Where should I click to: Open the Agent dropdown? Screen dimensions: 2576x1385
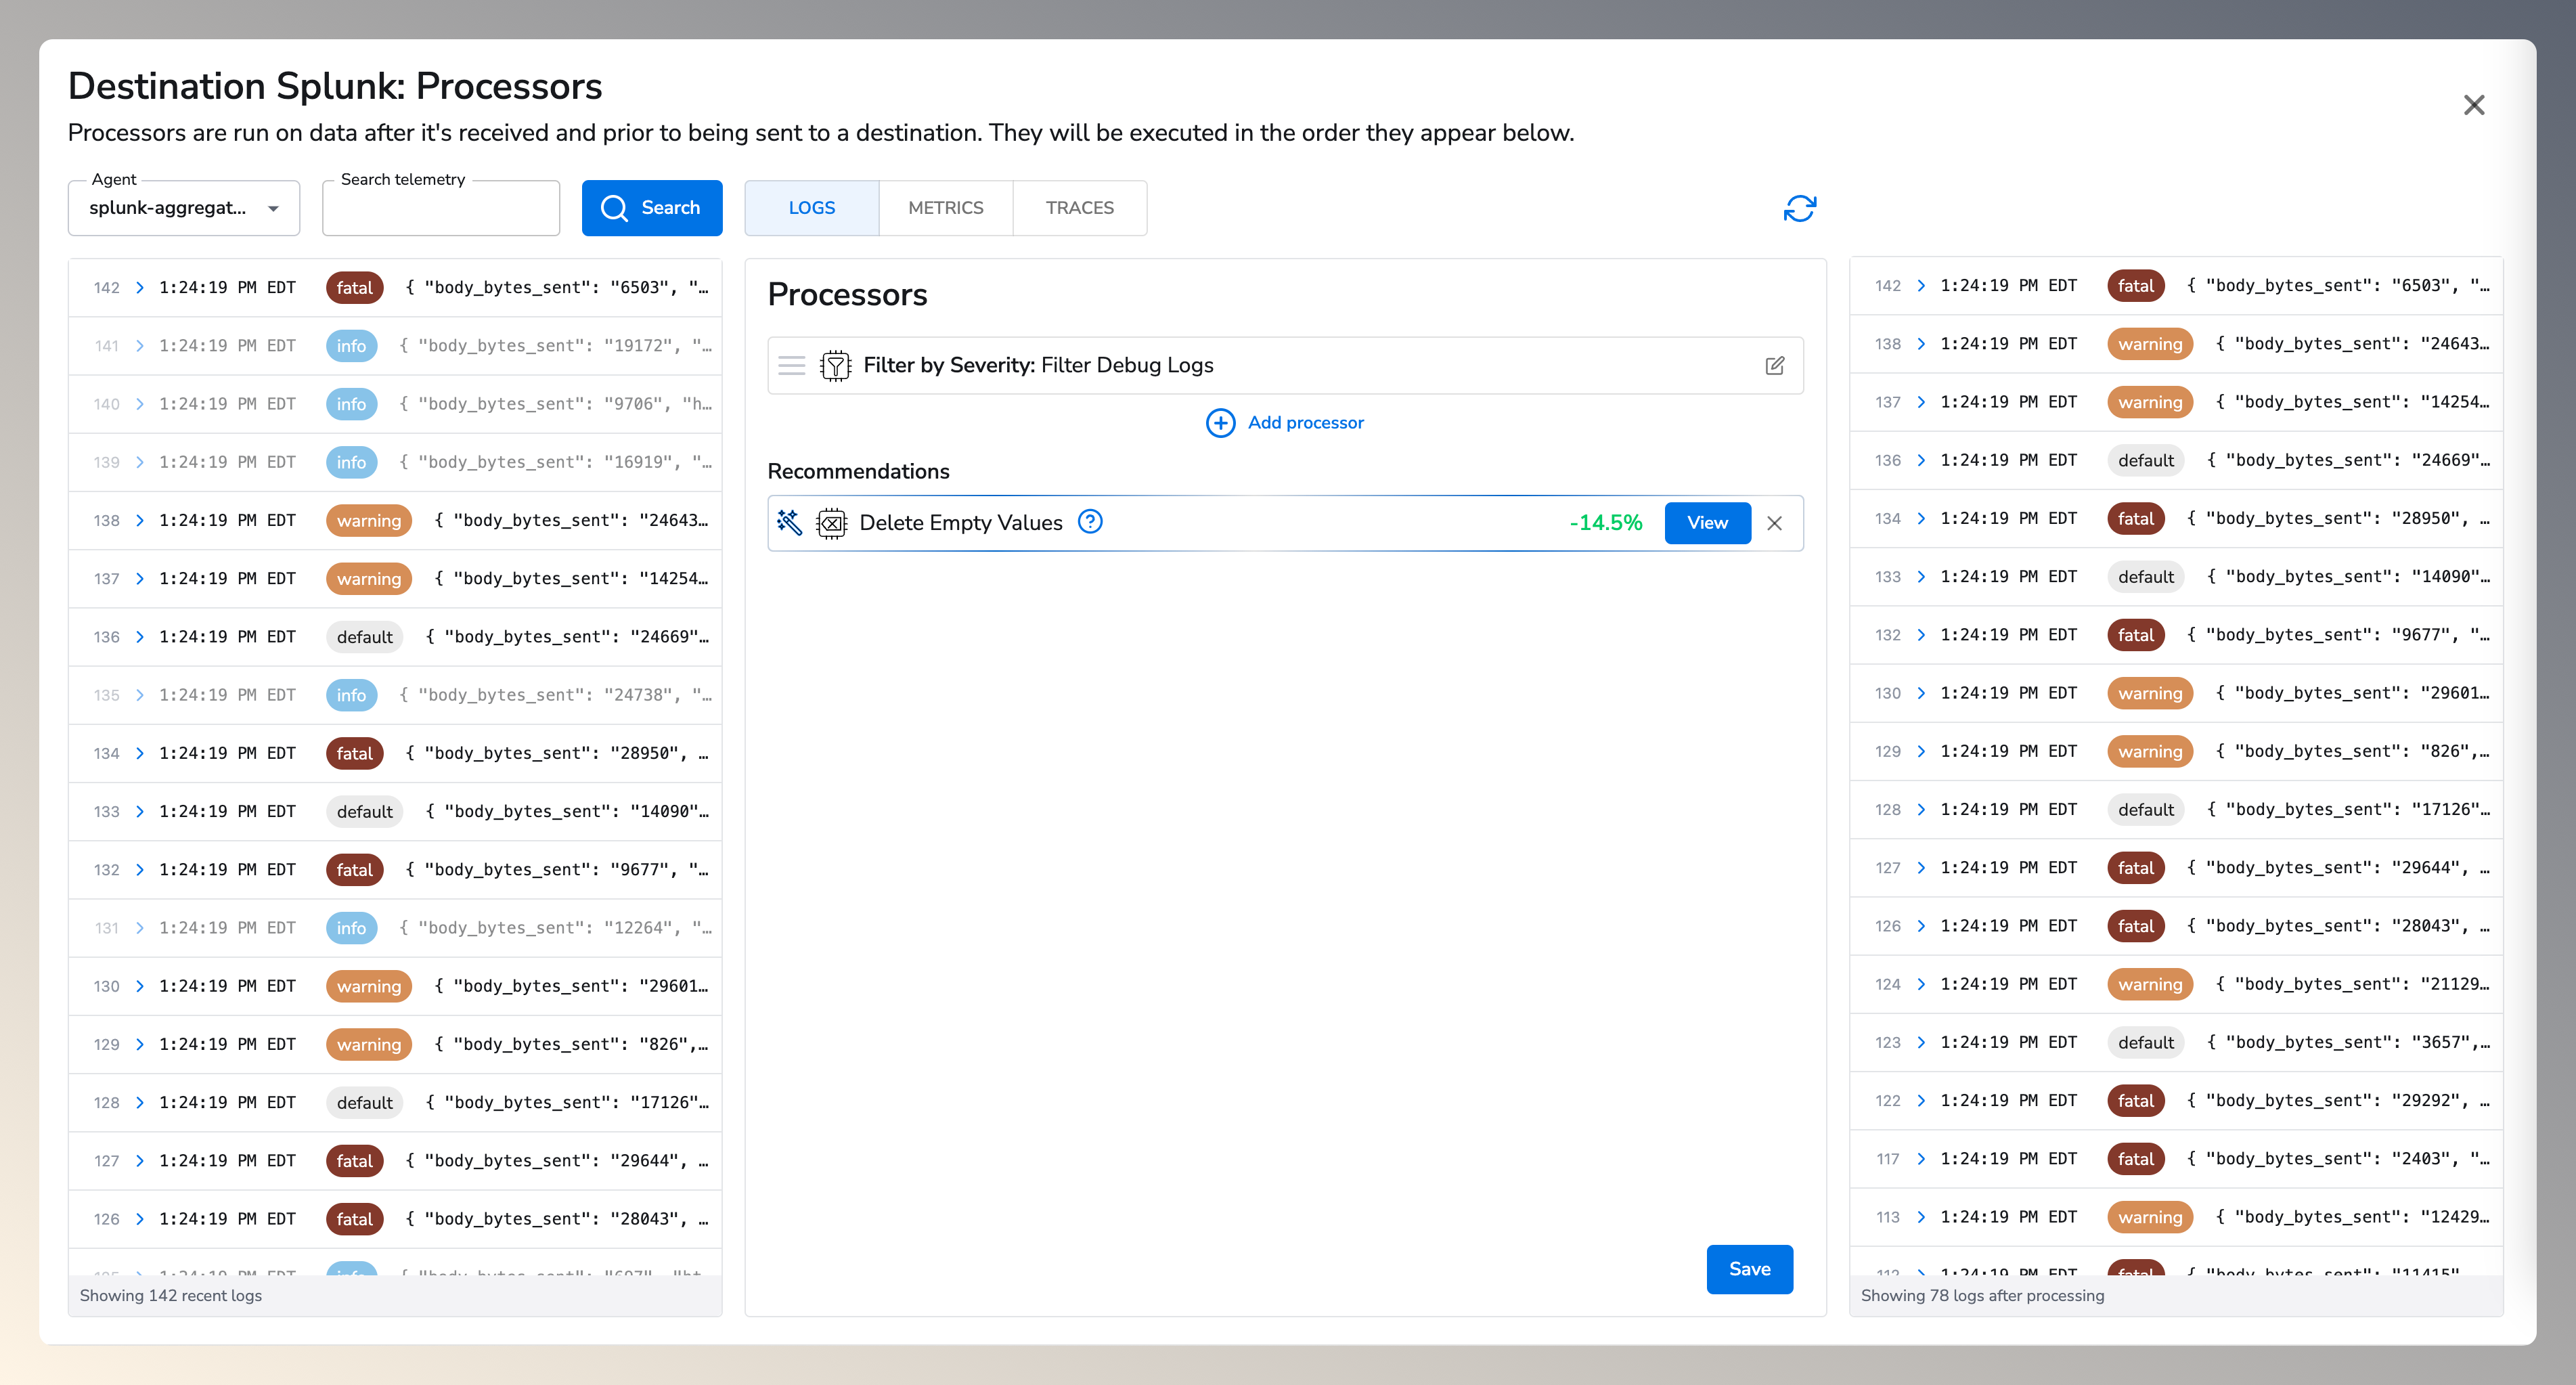point(184,208)
